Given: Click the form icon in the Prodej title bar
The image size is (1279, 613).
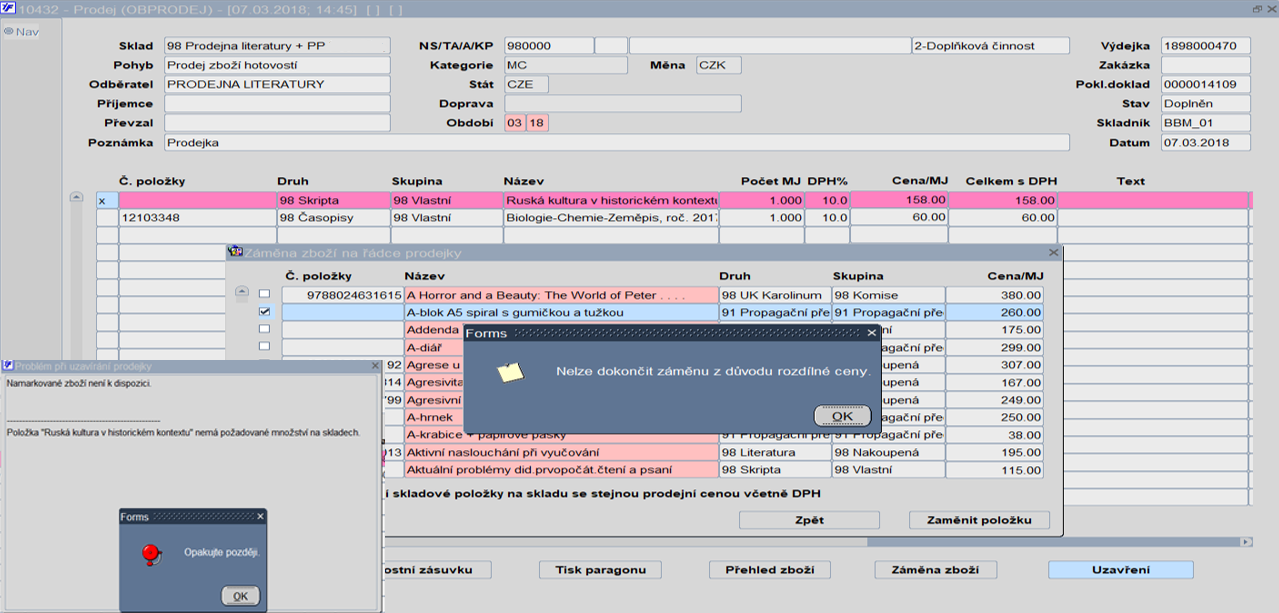Looking at the screenshot, I should (x=9, y=8).
